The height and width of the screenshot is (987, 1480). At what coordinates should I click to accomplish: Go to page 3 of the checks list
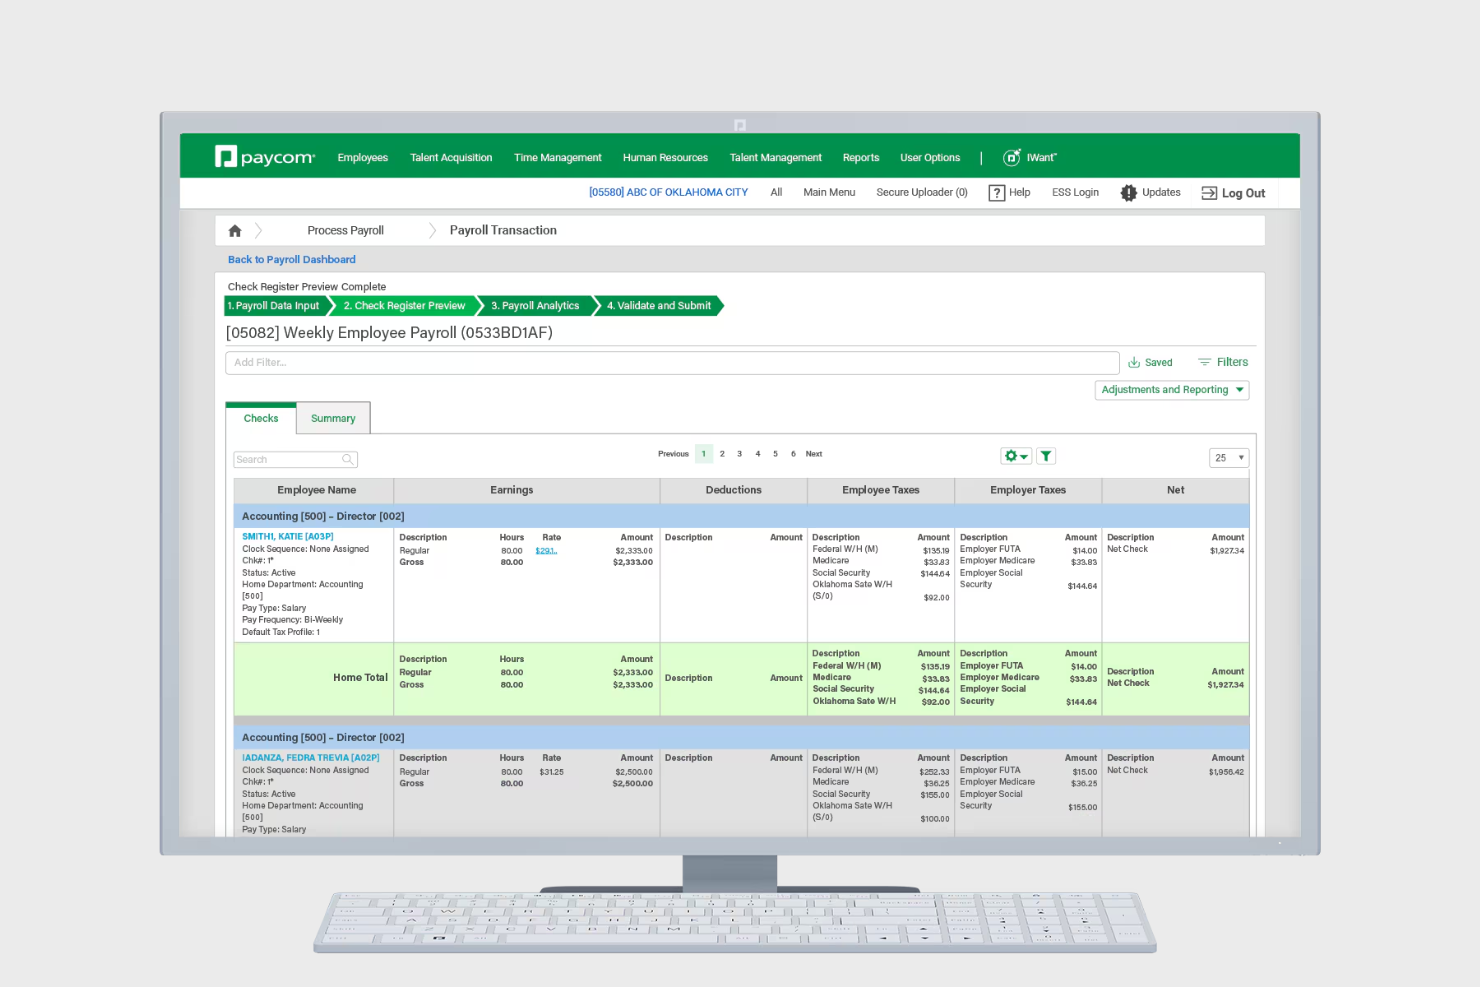739,453
